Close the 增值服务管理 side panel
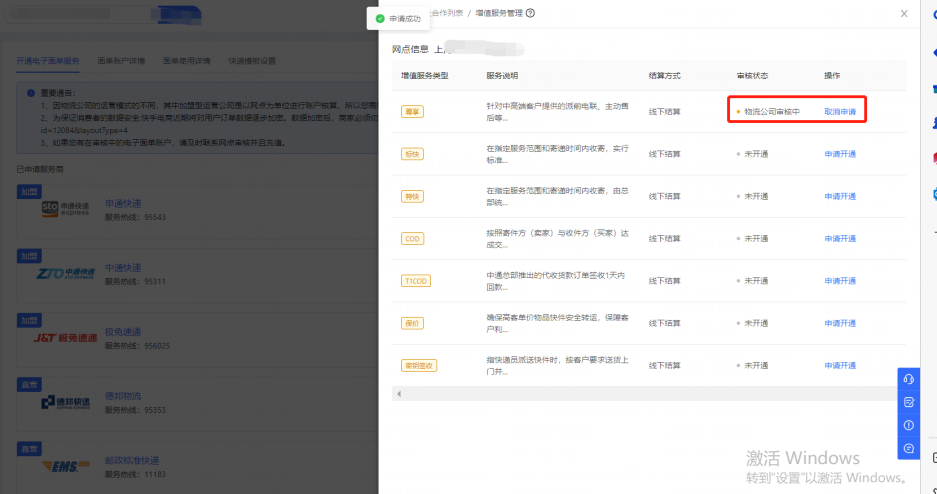Image resolution: width=937 pixels, height=494 pixels. tap(904, 14)
